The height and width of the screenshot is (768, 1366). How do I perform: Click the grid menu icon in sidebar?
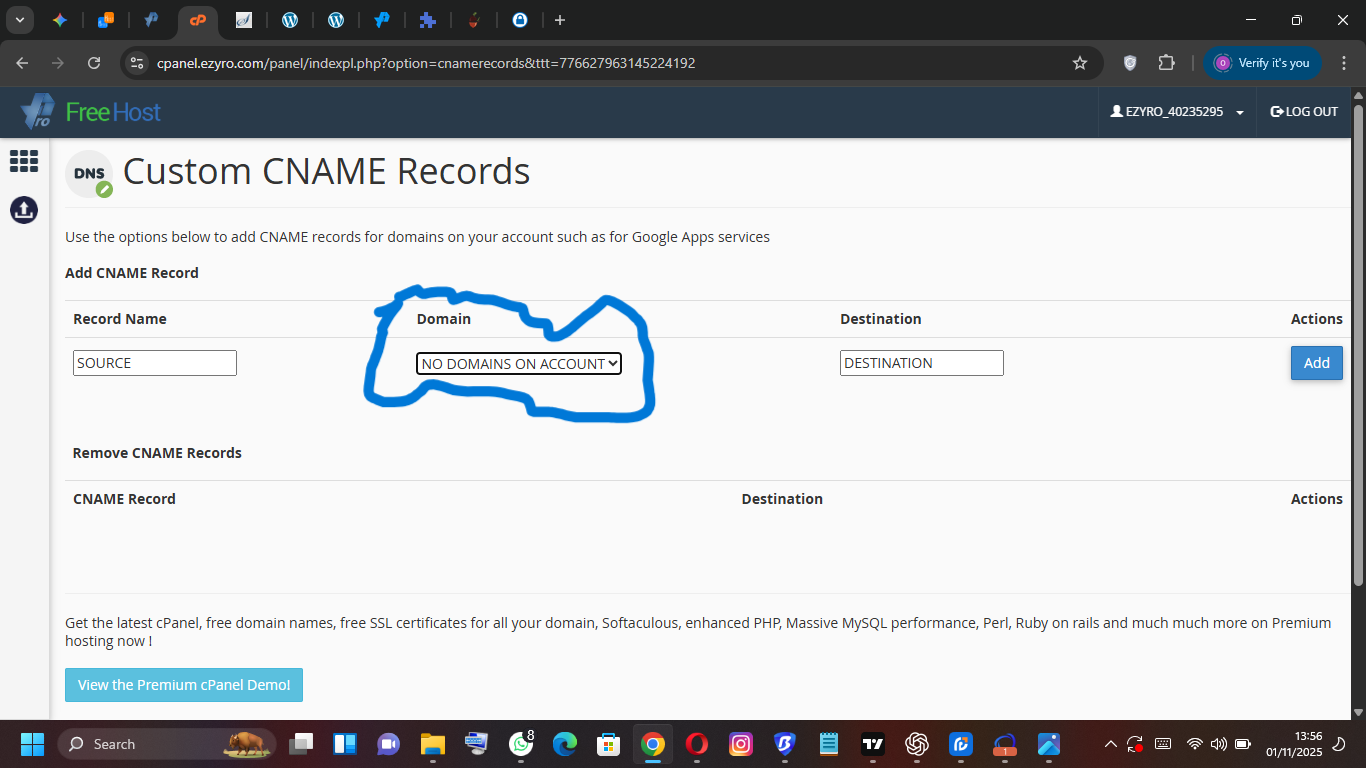point(24,161)
